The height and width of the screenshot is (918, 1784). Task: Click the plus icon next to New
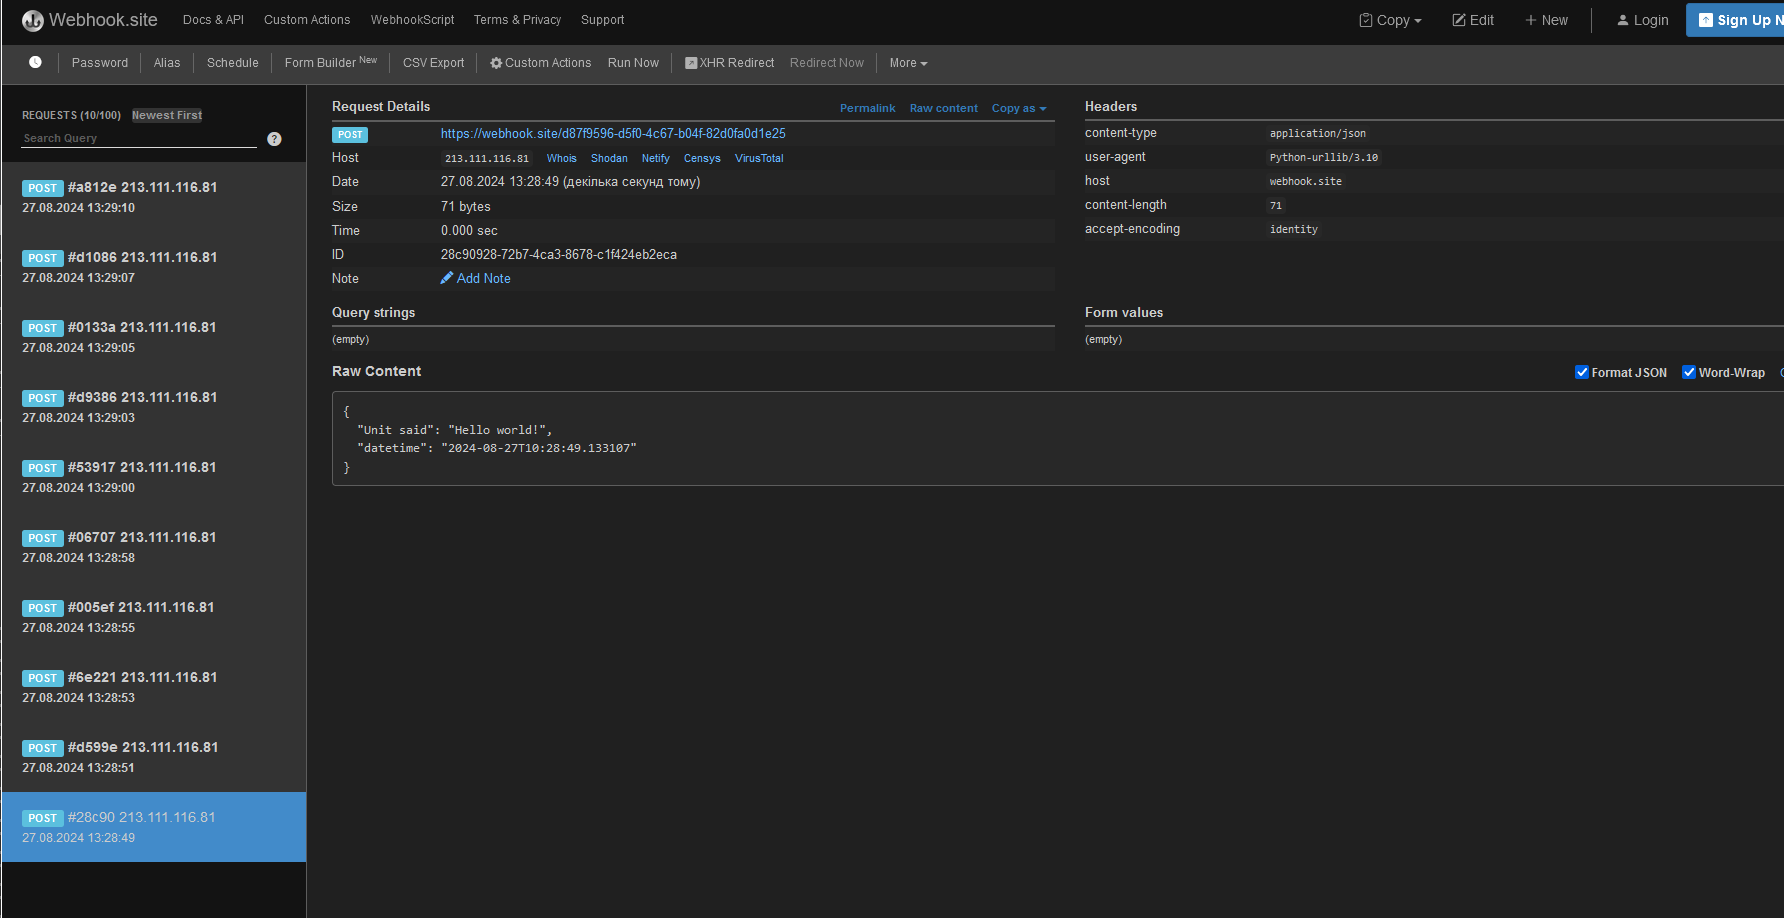pos(1530,19)
